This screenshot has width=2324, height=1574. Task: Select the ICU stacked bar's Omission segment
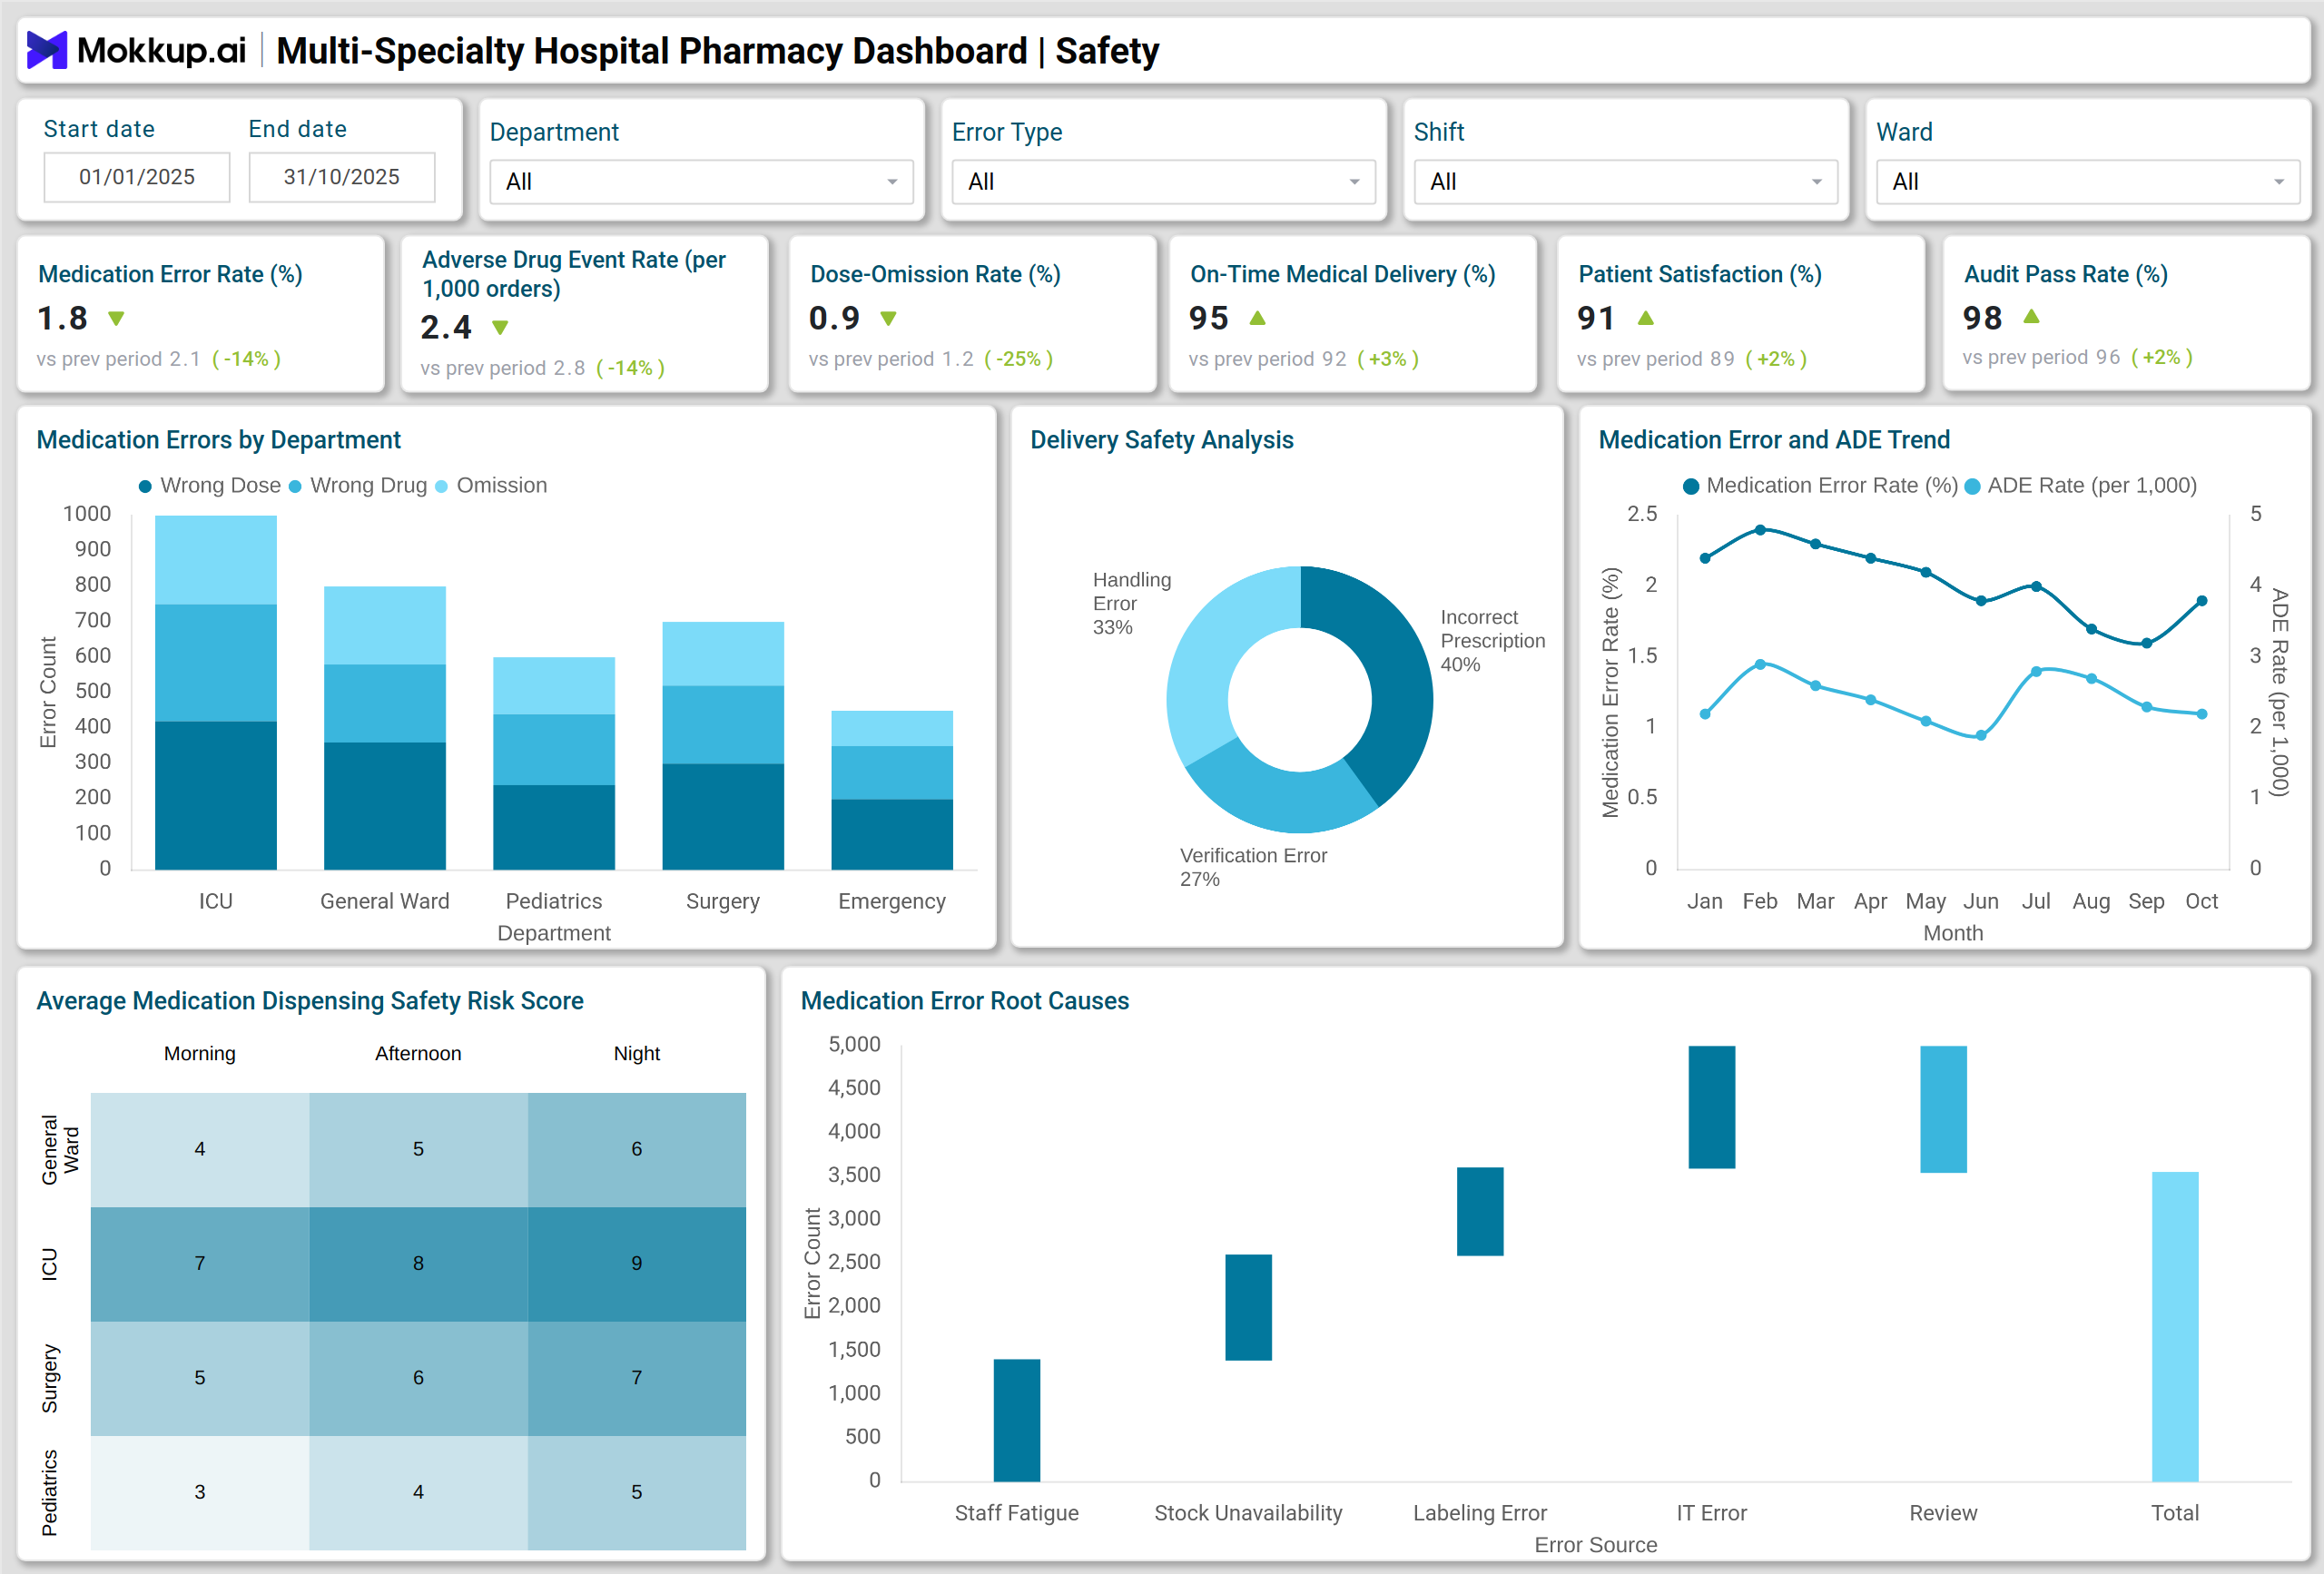click(x=216, y=560)
